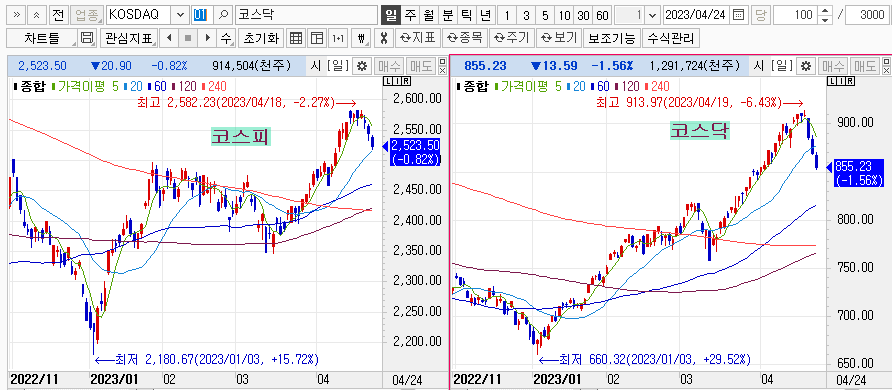
Task: Click the 수 button next to arrows
Action: pyautogui.click(x=226, y=39)
